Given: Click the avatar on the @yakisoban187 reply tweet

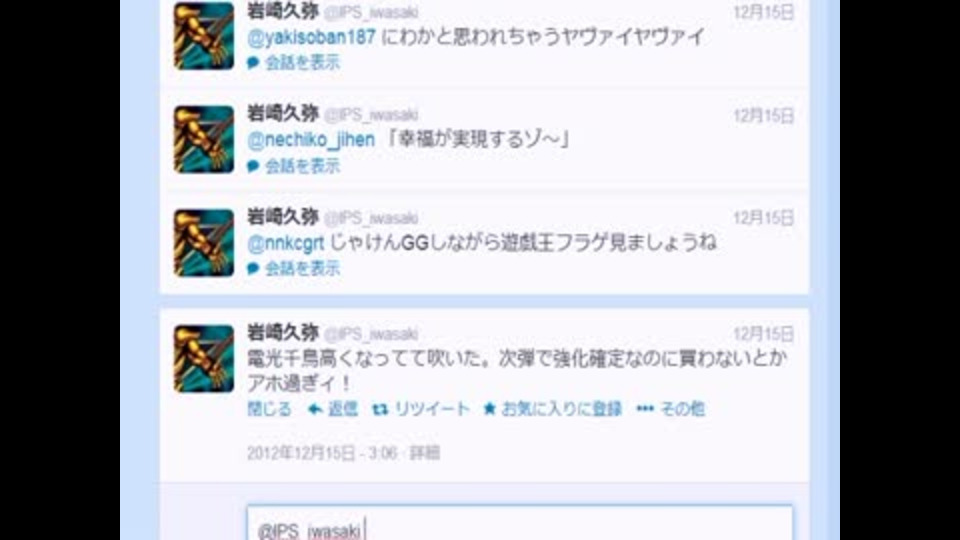Looking at the screenshot, I should [204, 36].
